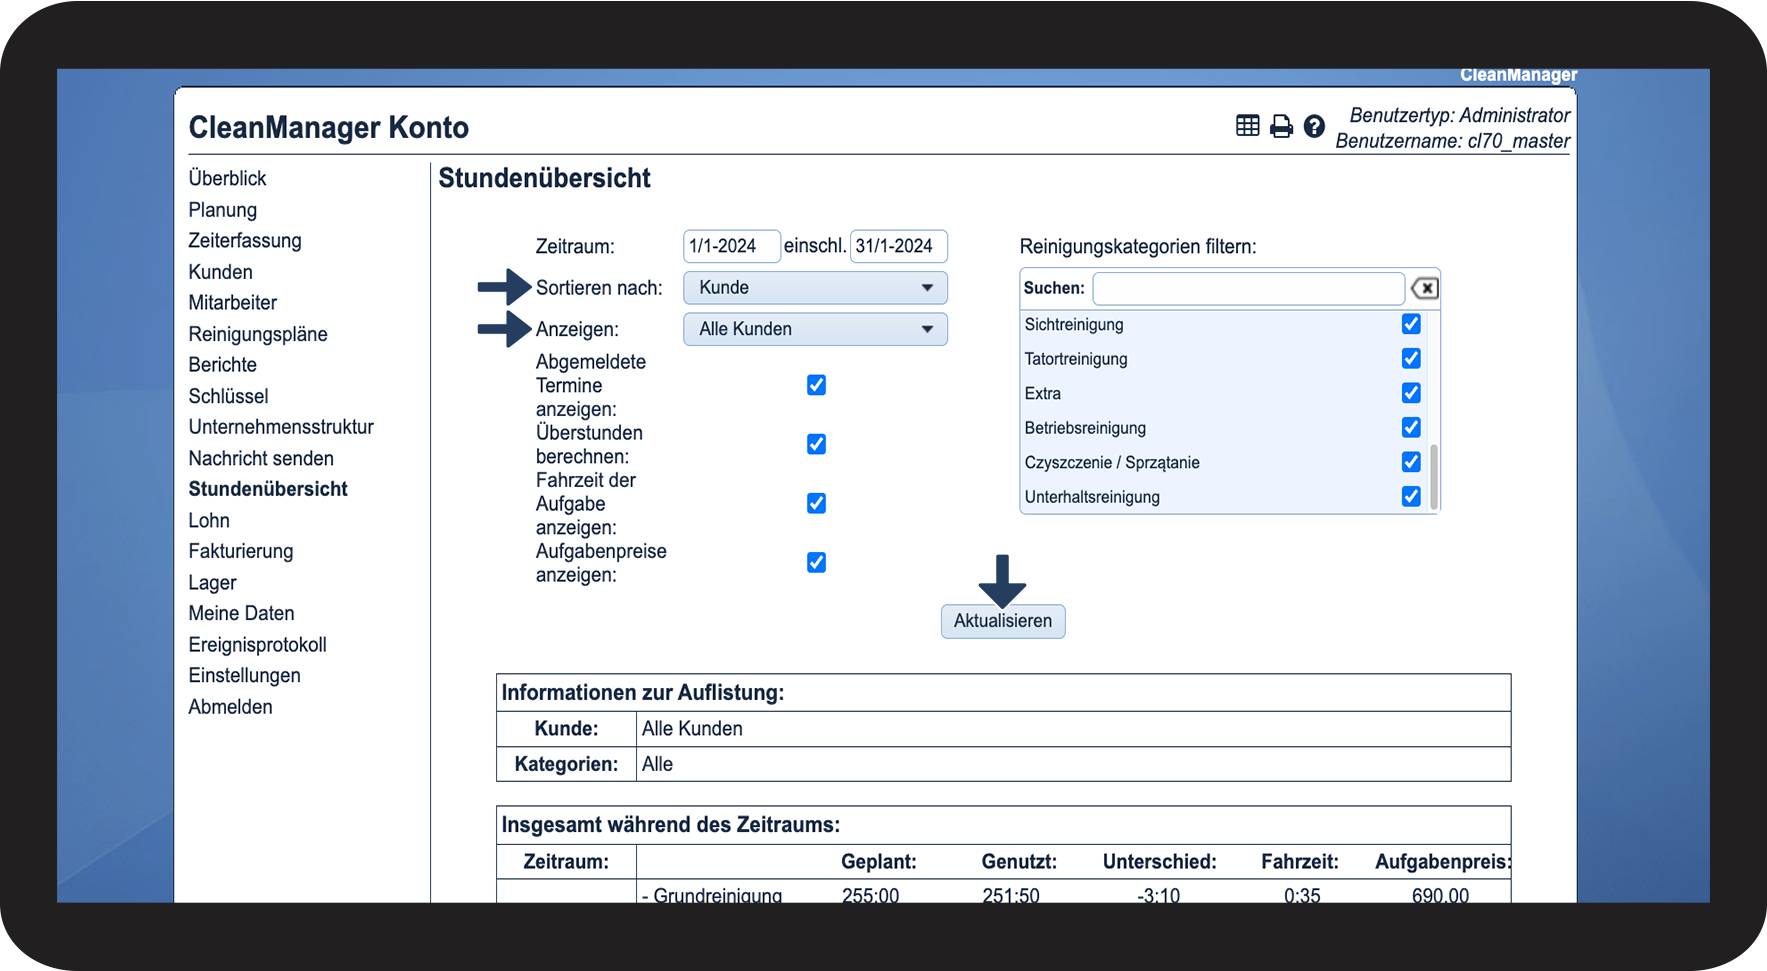Image resolution: width=1767 pixels, height=971 pixels.
Task: Uncheck Aufgabenpreise anzeigen option
Action: [816, 562]
